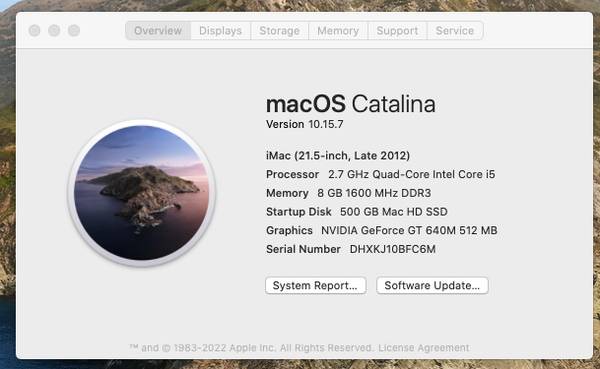Image resolution: width=600 pixels, height=369 pixels.
Task: Click the macOS Catalina island image
Action: [142, 193]
